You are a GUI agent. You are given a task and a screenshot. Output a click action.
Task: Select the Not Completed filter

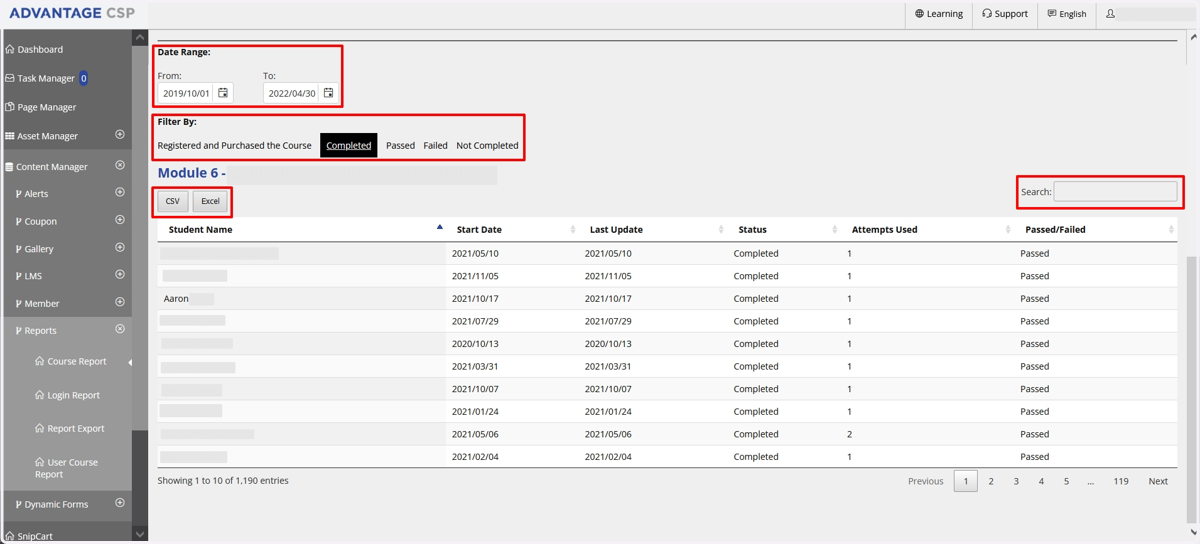[487, 145]
